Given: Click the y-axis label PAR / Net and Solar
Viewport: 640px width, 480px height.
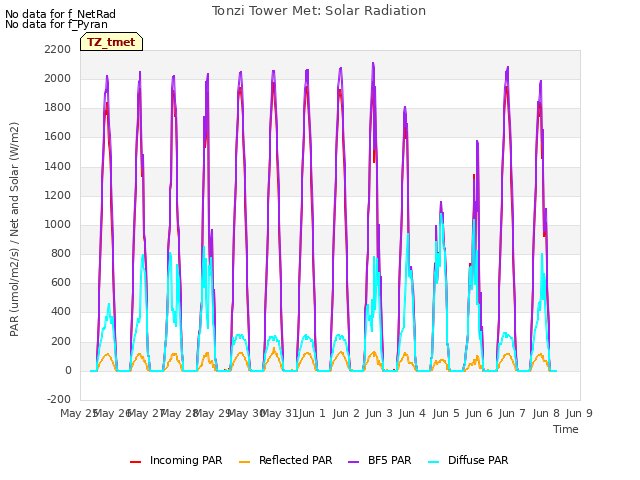Looking at the screenshot, I should [x=14, y=229].
